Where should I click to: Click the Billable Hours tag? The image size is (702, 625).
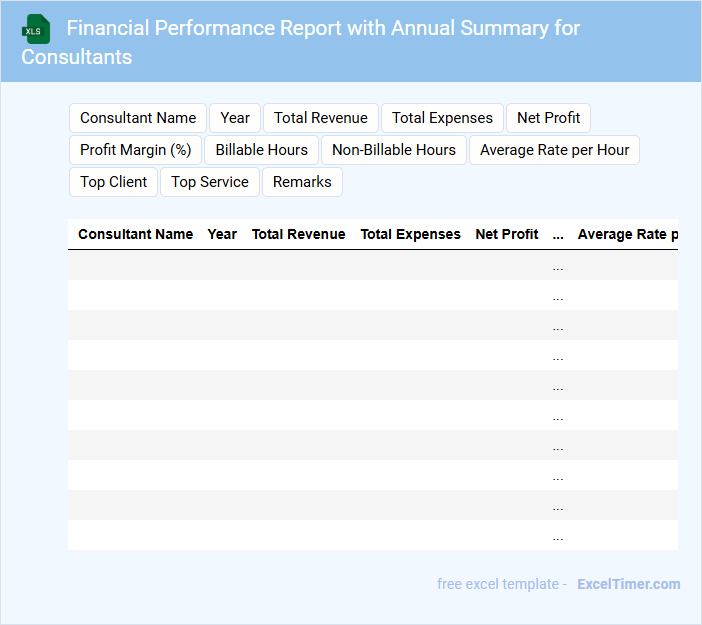pyautogui.click(x=262, y=150)
